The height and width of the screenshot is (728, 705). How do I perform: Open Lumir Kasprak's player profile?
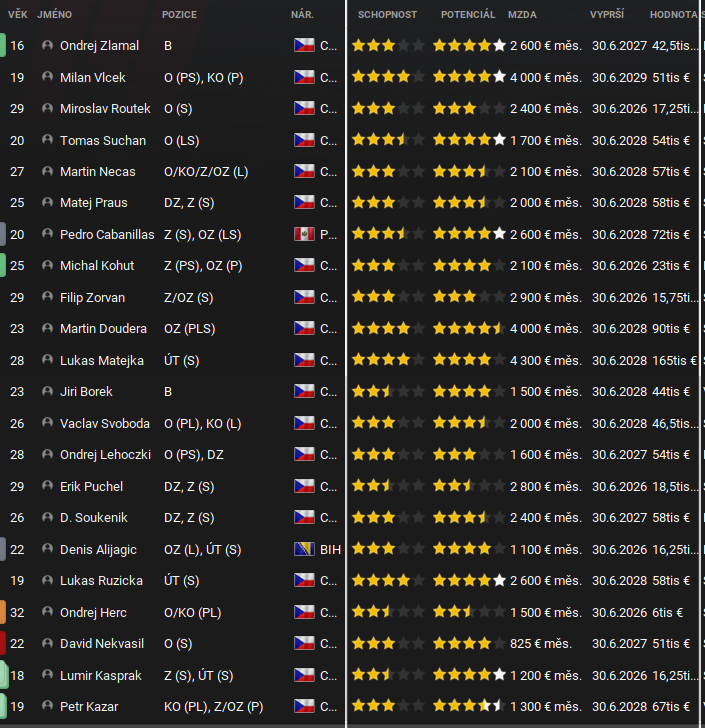coord(101,675)
